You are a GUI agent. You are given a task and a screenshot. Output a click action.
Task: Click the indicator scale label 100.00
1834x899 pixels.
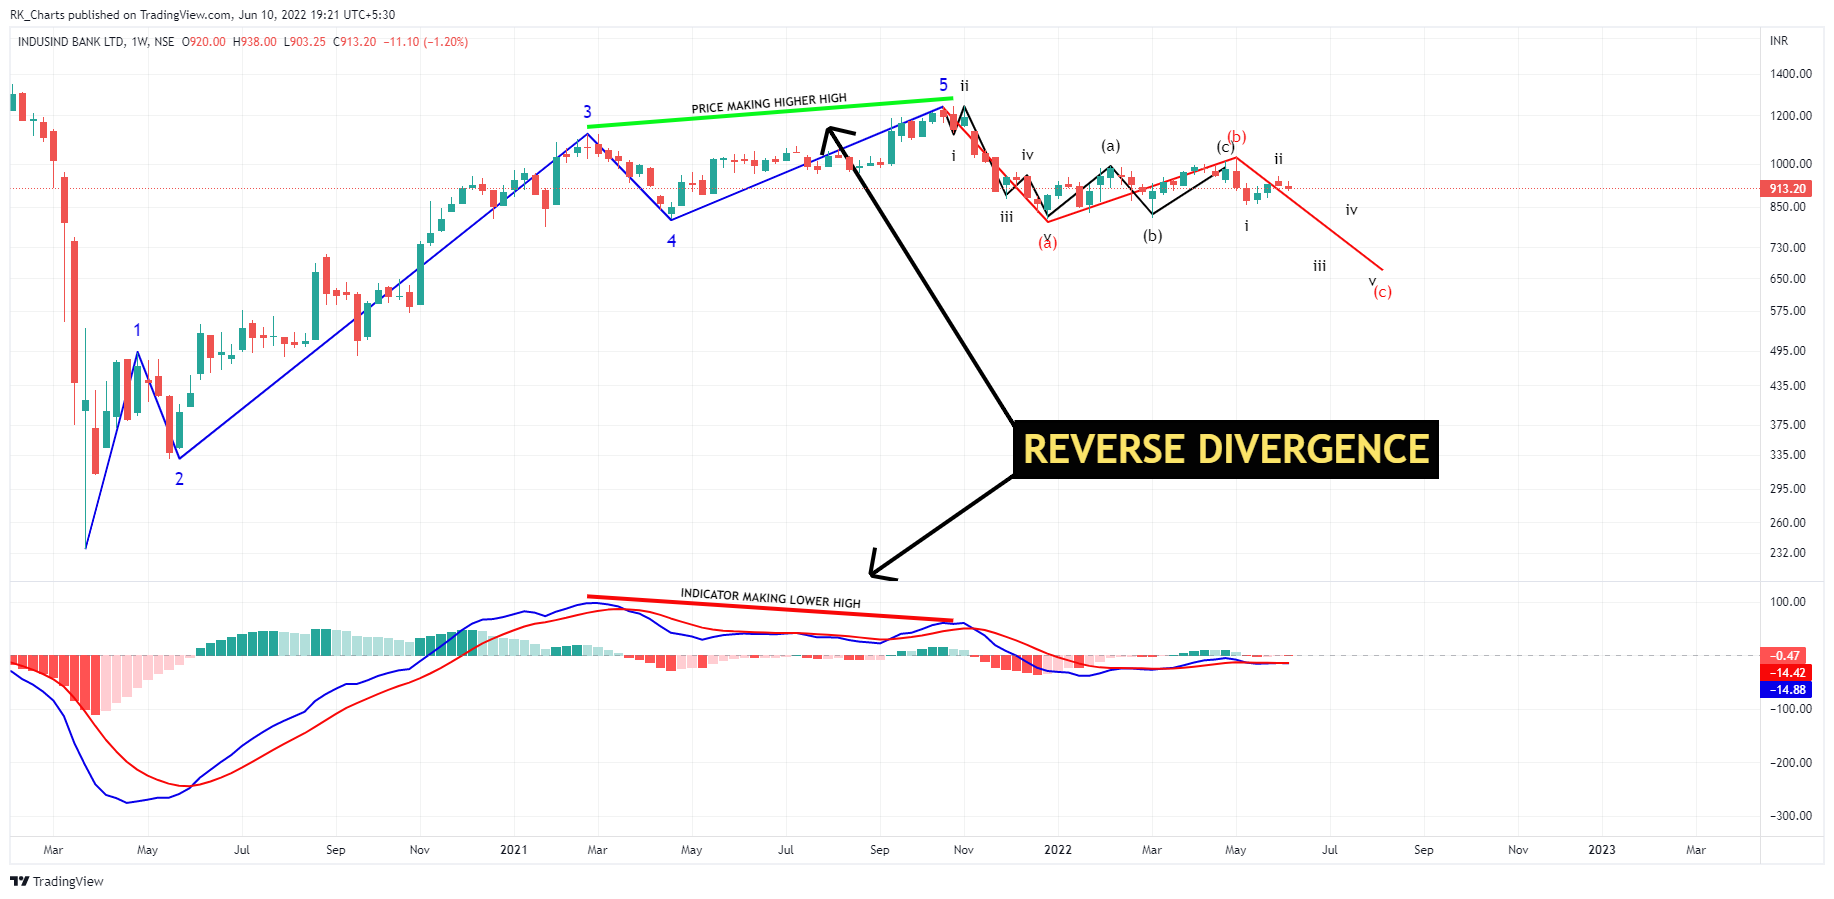point(1788,602)
